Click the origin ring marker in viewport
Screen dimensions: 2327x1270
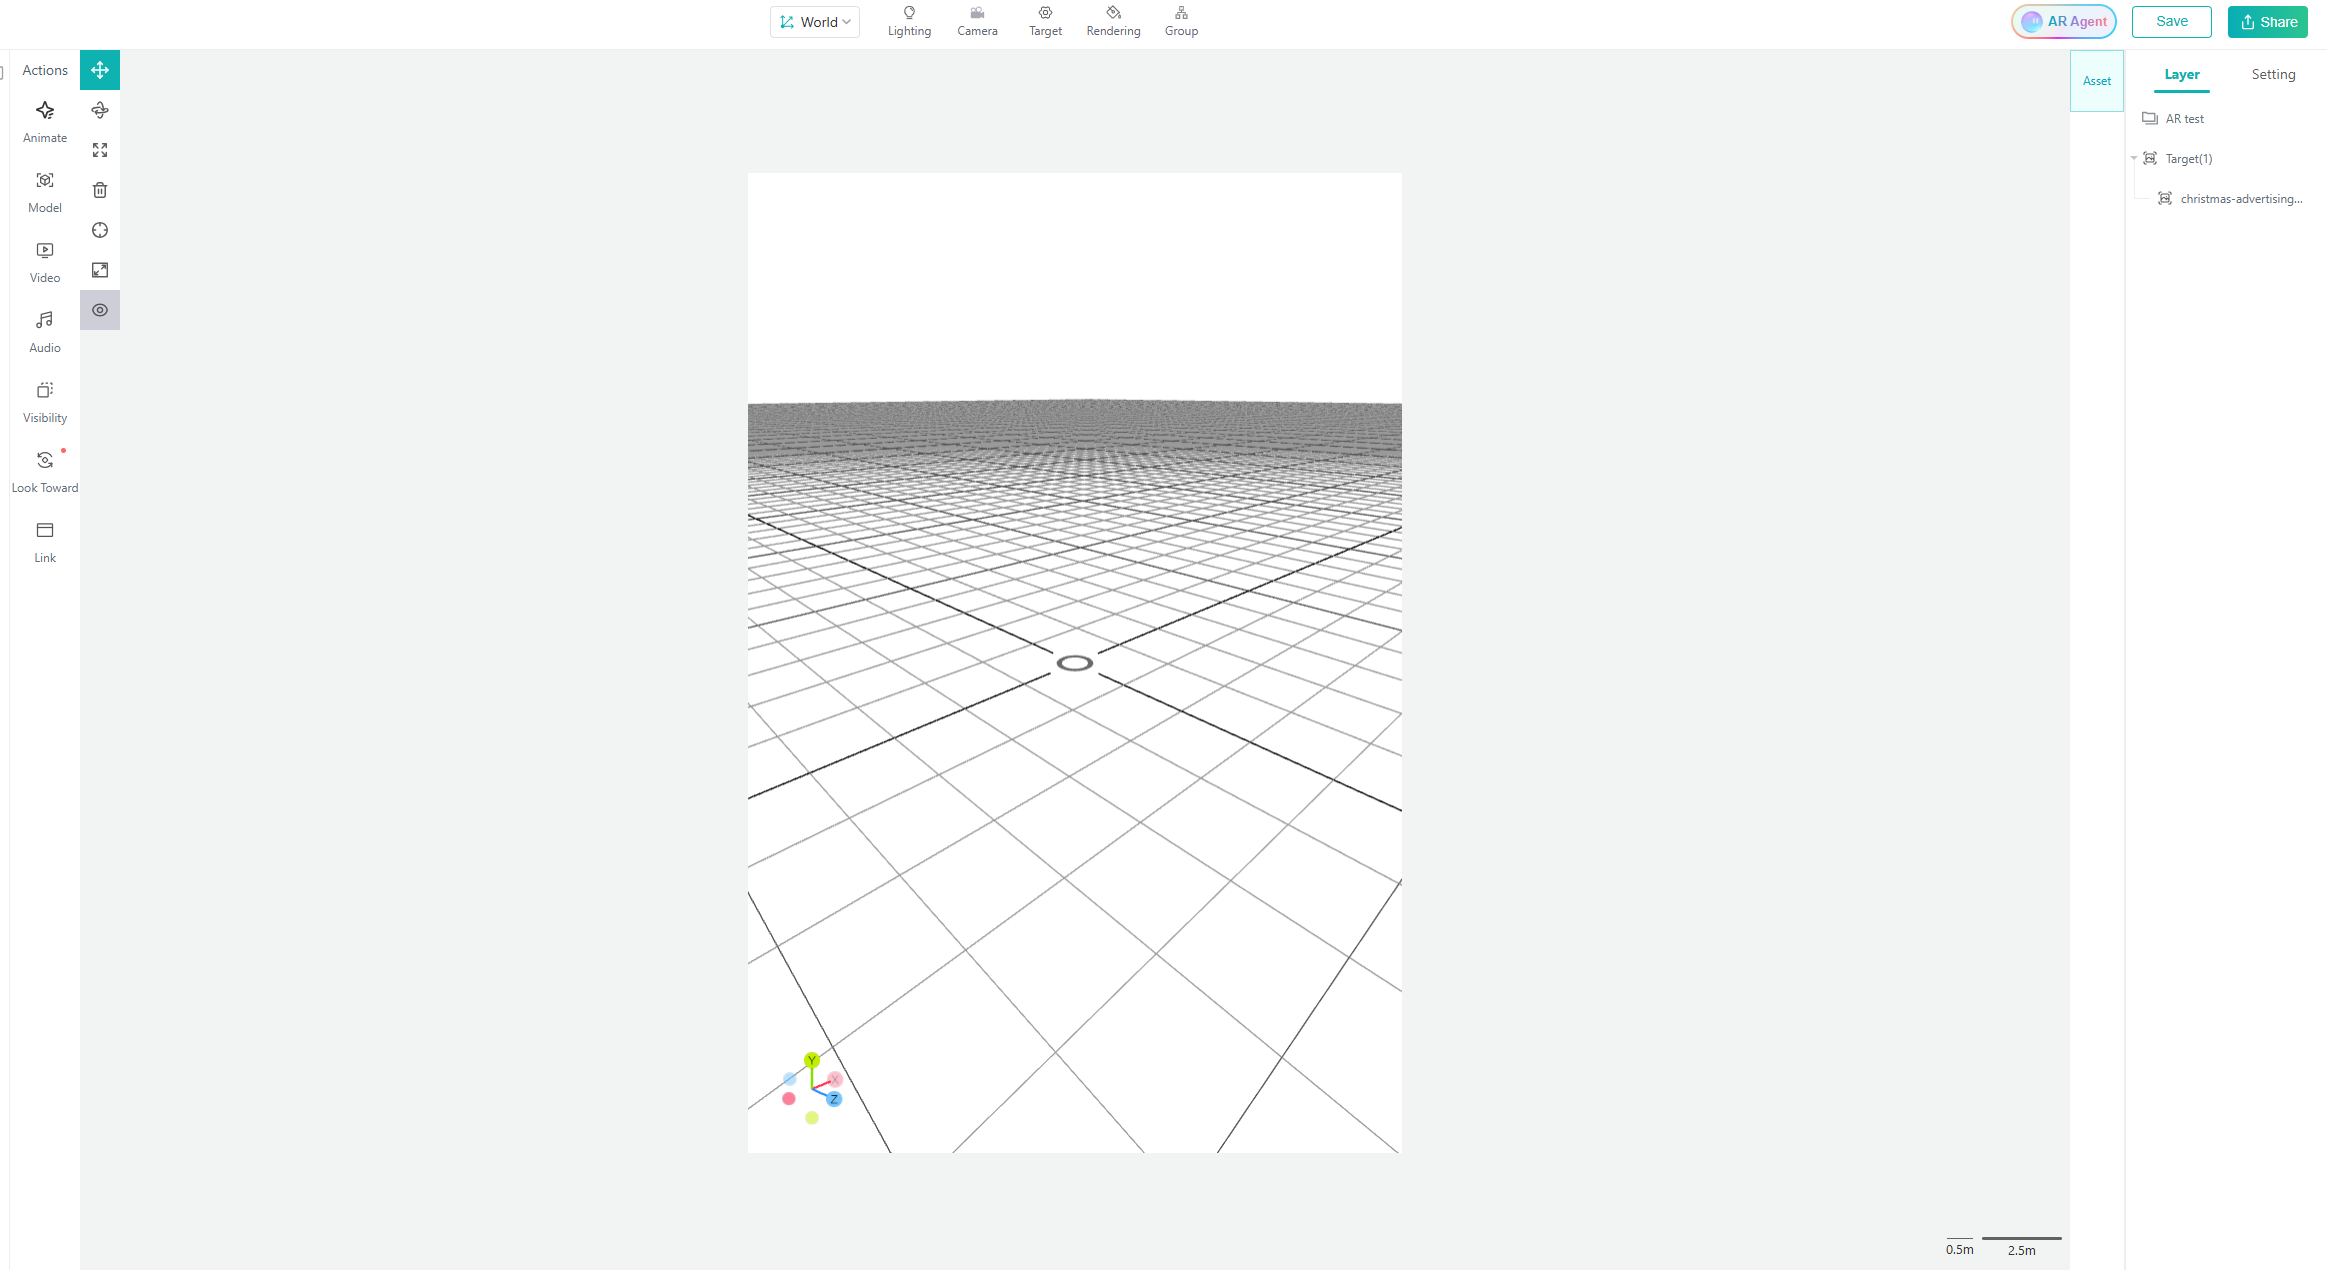[1074, 663]
